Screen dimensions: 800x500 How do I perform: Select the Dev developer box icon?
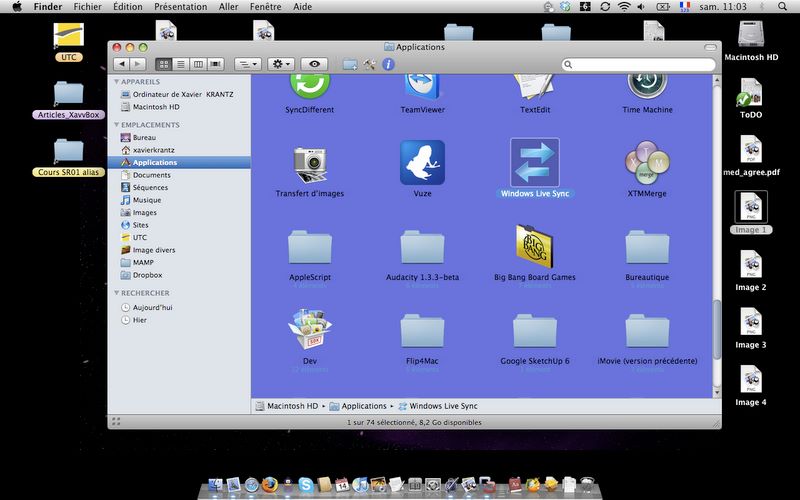point(310,329)
